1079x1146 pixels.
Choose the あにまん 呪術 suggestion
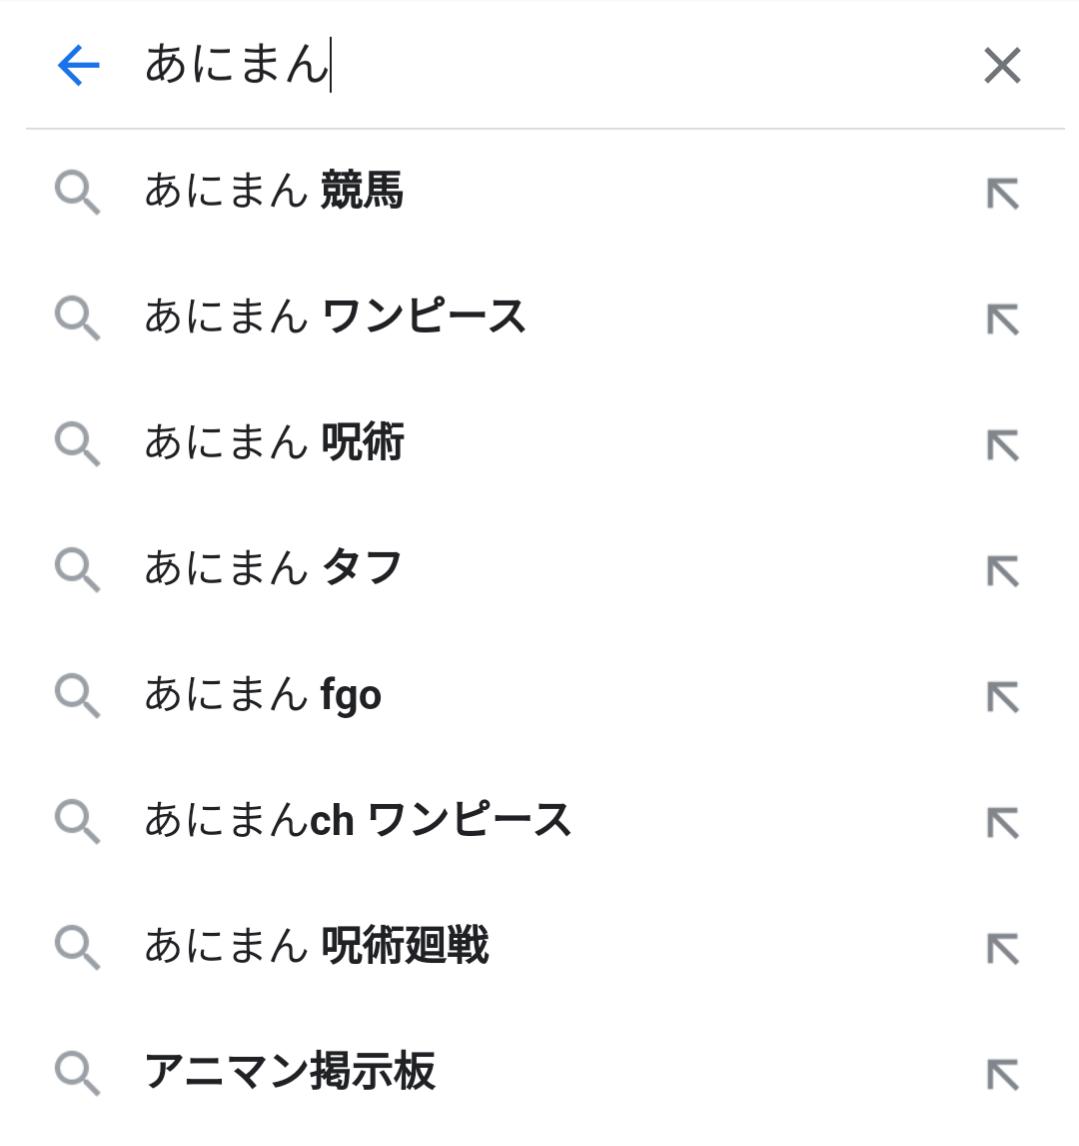tap(274, 443)
